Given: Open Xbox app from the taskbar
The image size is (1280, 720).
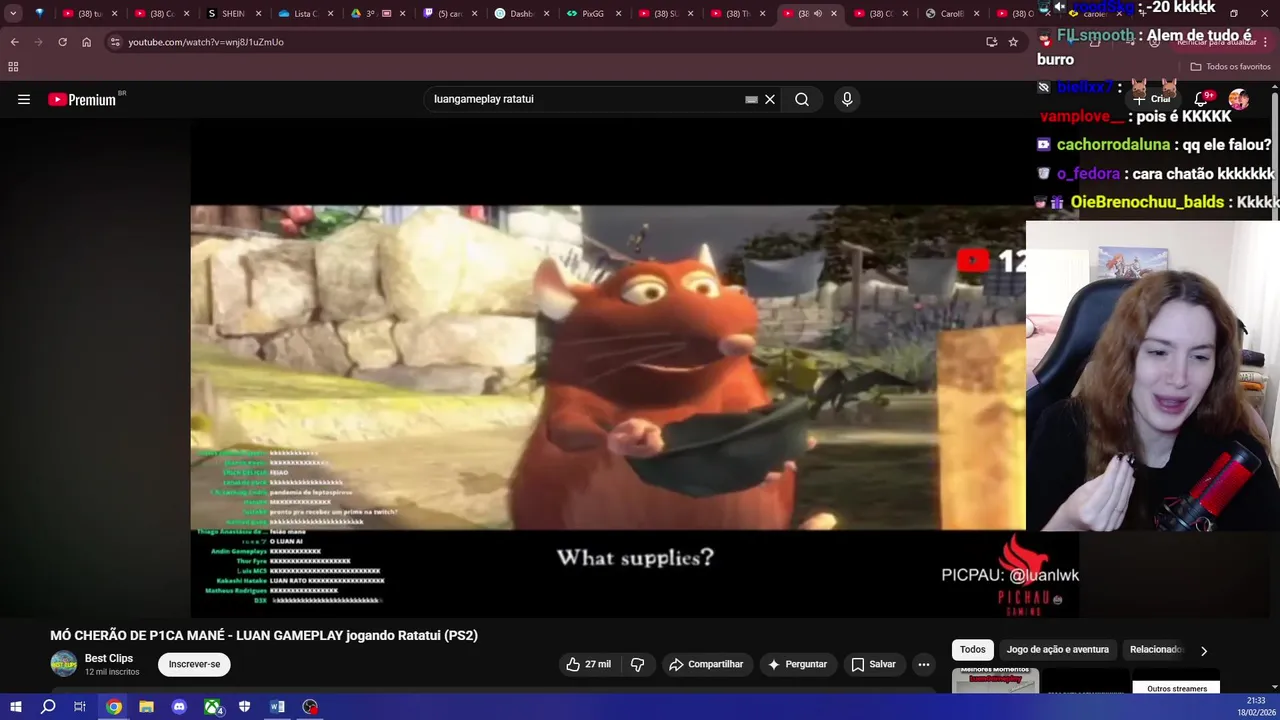Looking at the screenshot, I should point(212,707).
